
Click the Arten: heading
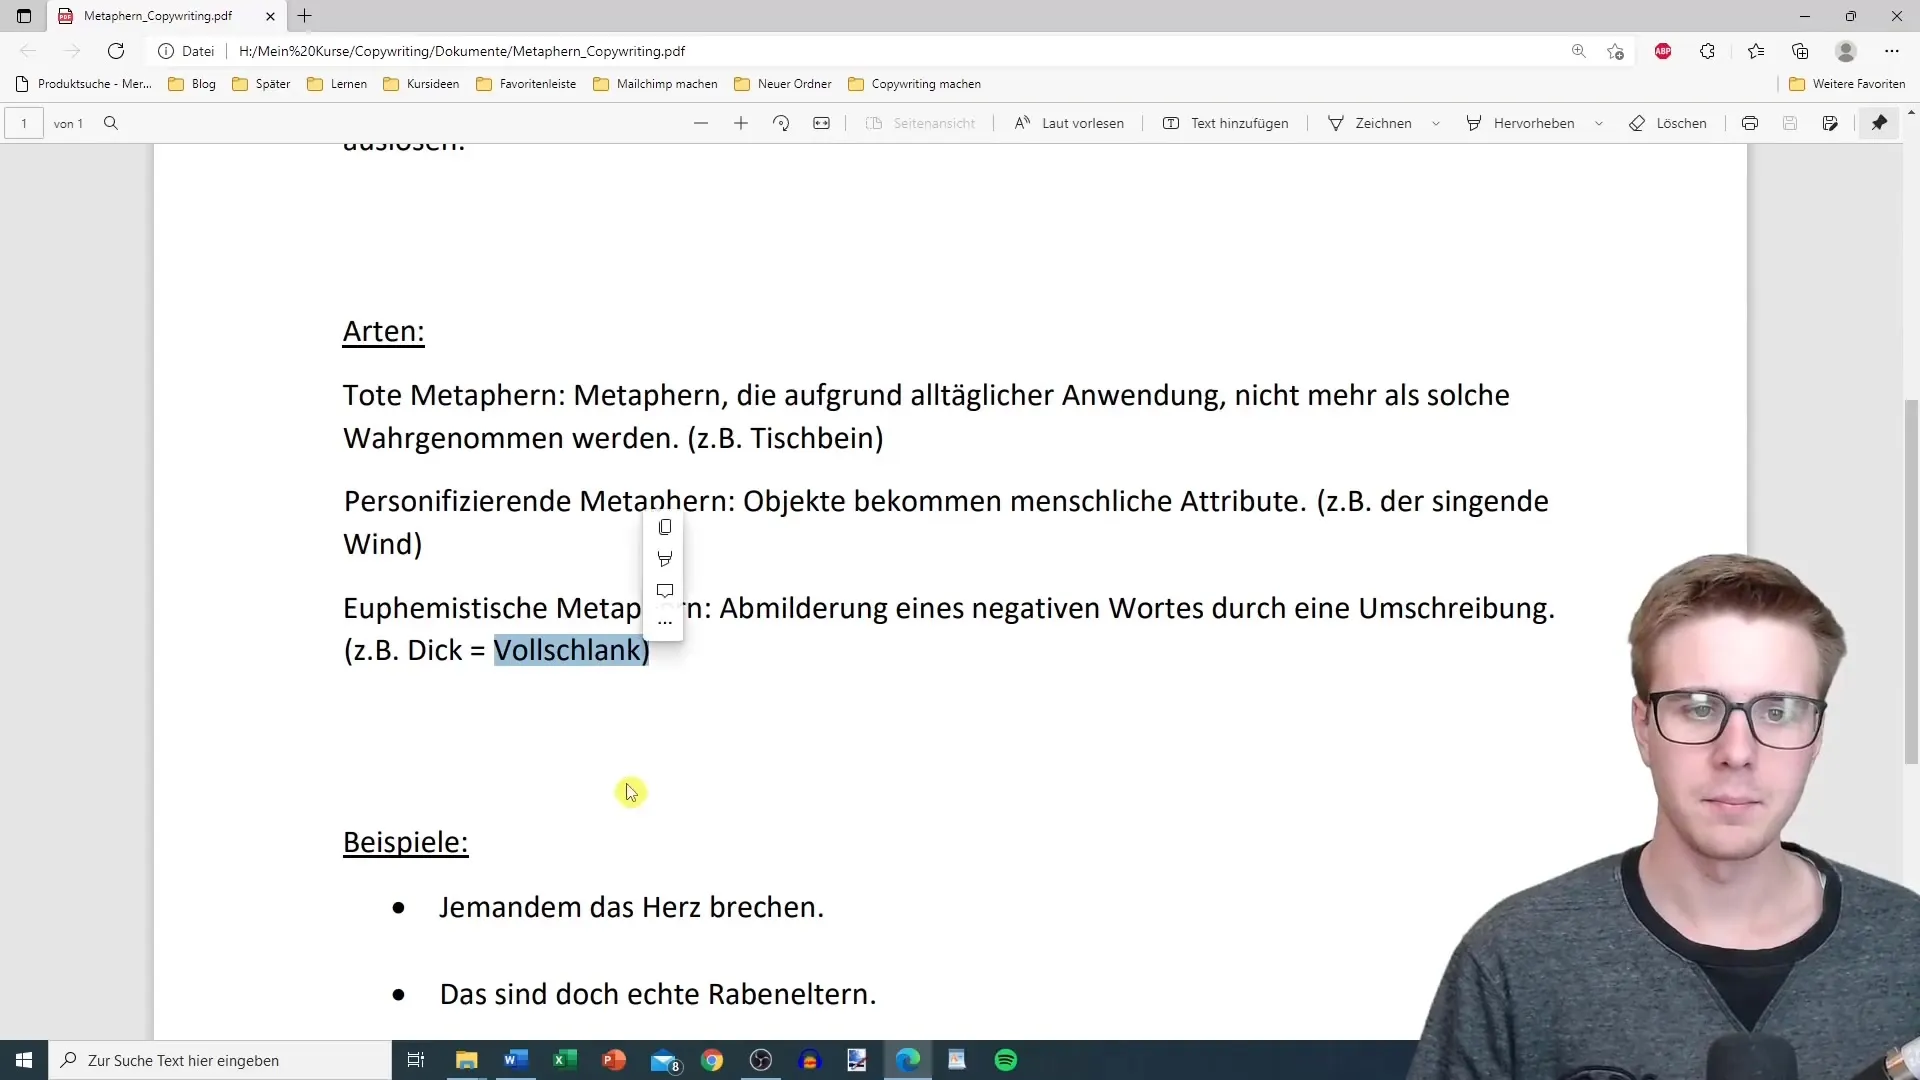coord(384,331)
